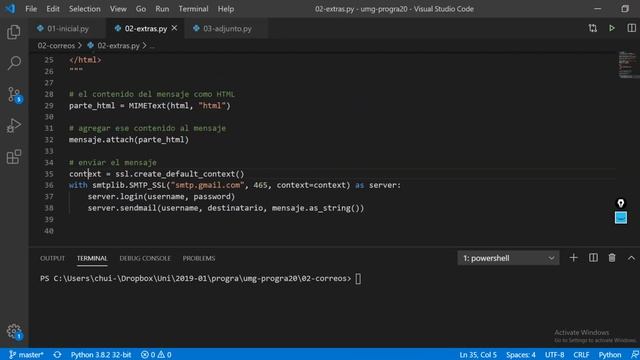The width and height of the screenshot is (640, 360).
Task: Change indentation via Spaces: 4
Action: [521, 355]
